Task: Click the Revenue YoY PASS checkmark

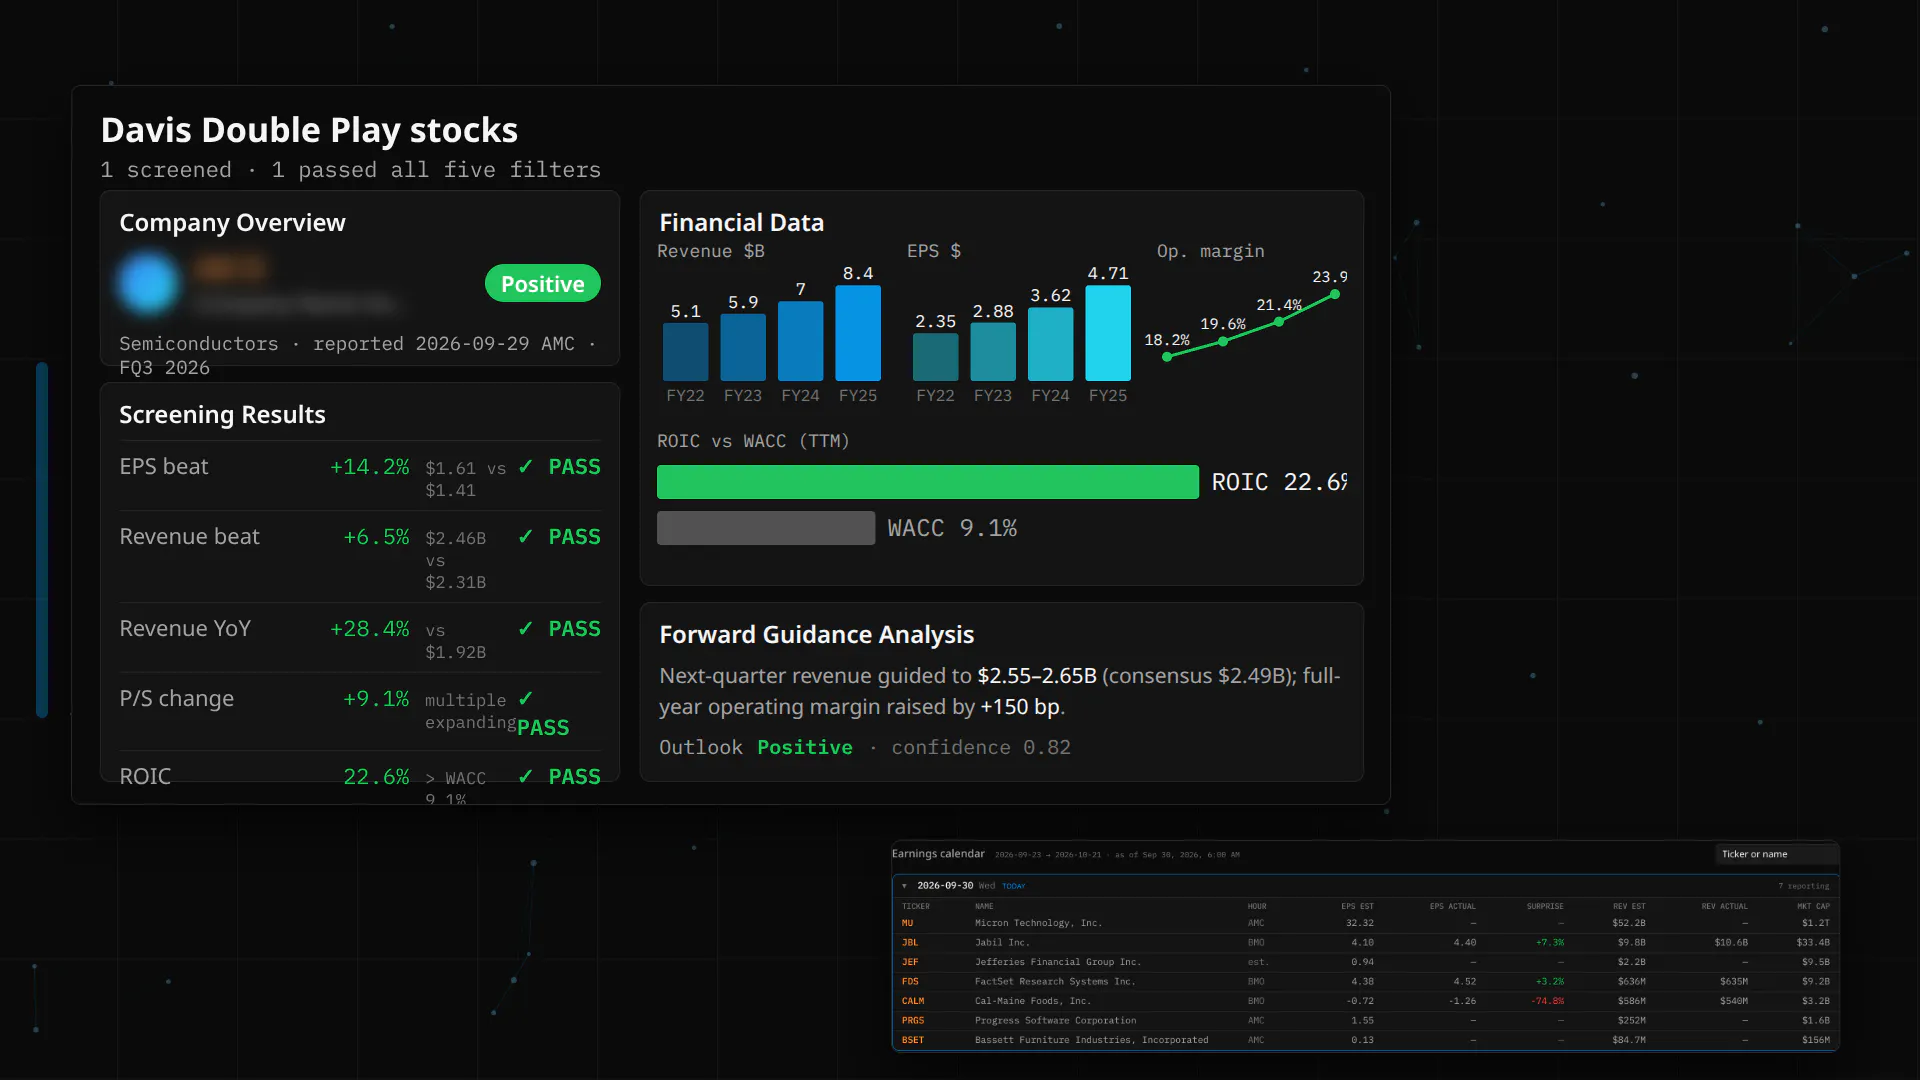Action: tap(526, 629)
